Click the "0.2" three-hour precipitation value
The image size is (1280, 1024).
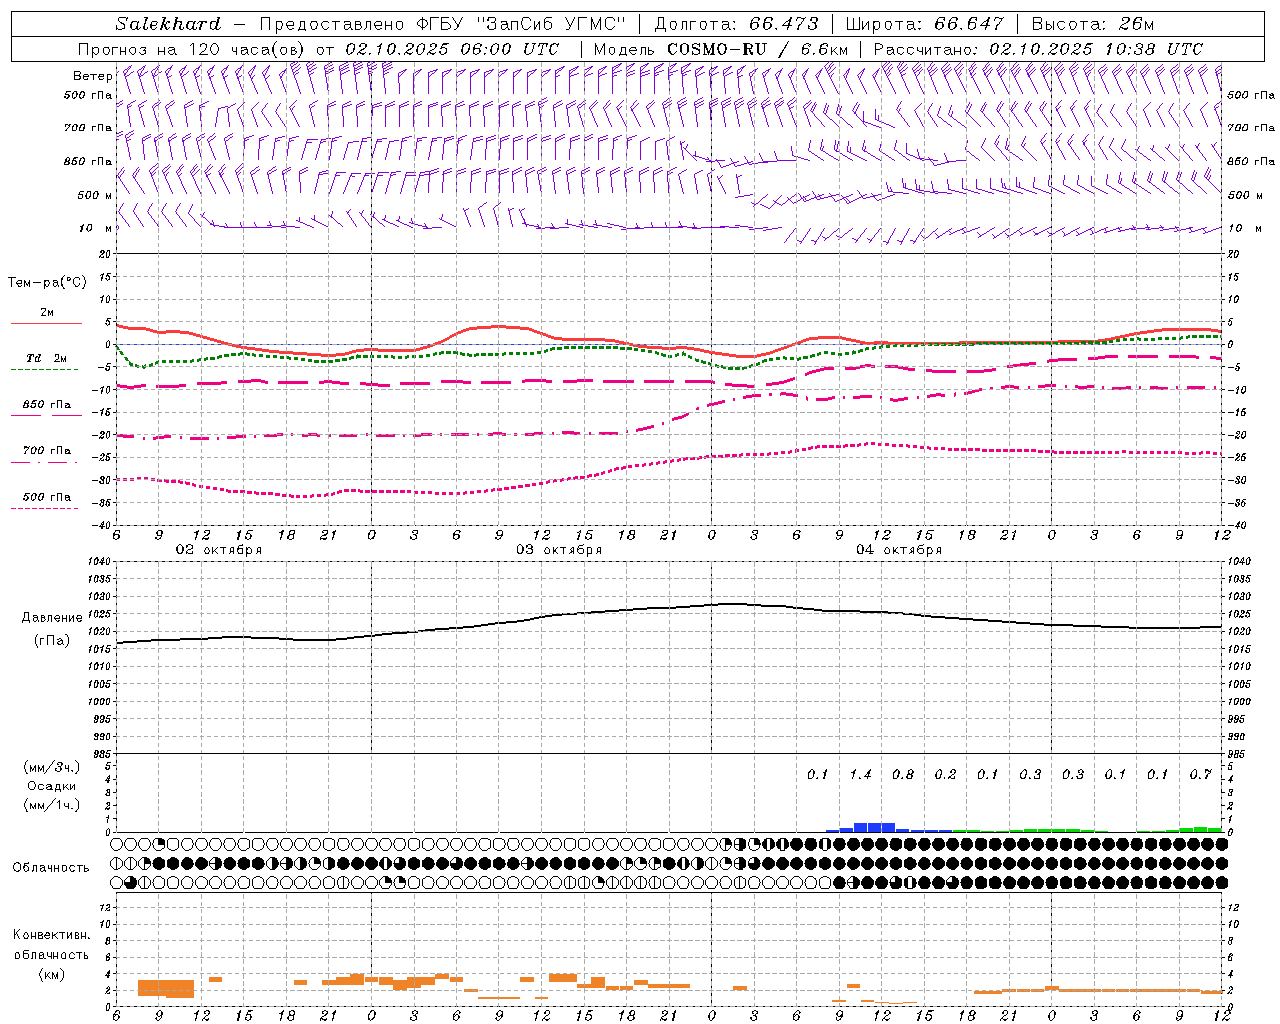click(945, 775)
